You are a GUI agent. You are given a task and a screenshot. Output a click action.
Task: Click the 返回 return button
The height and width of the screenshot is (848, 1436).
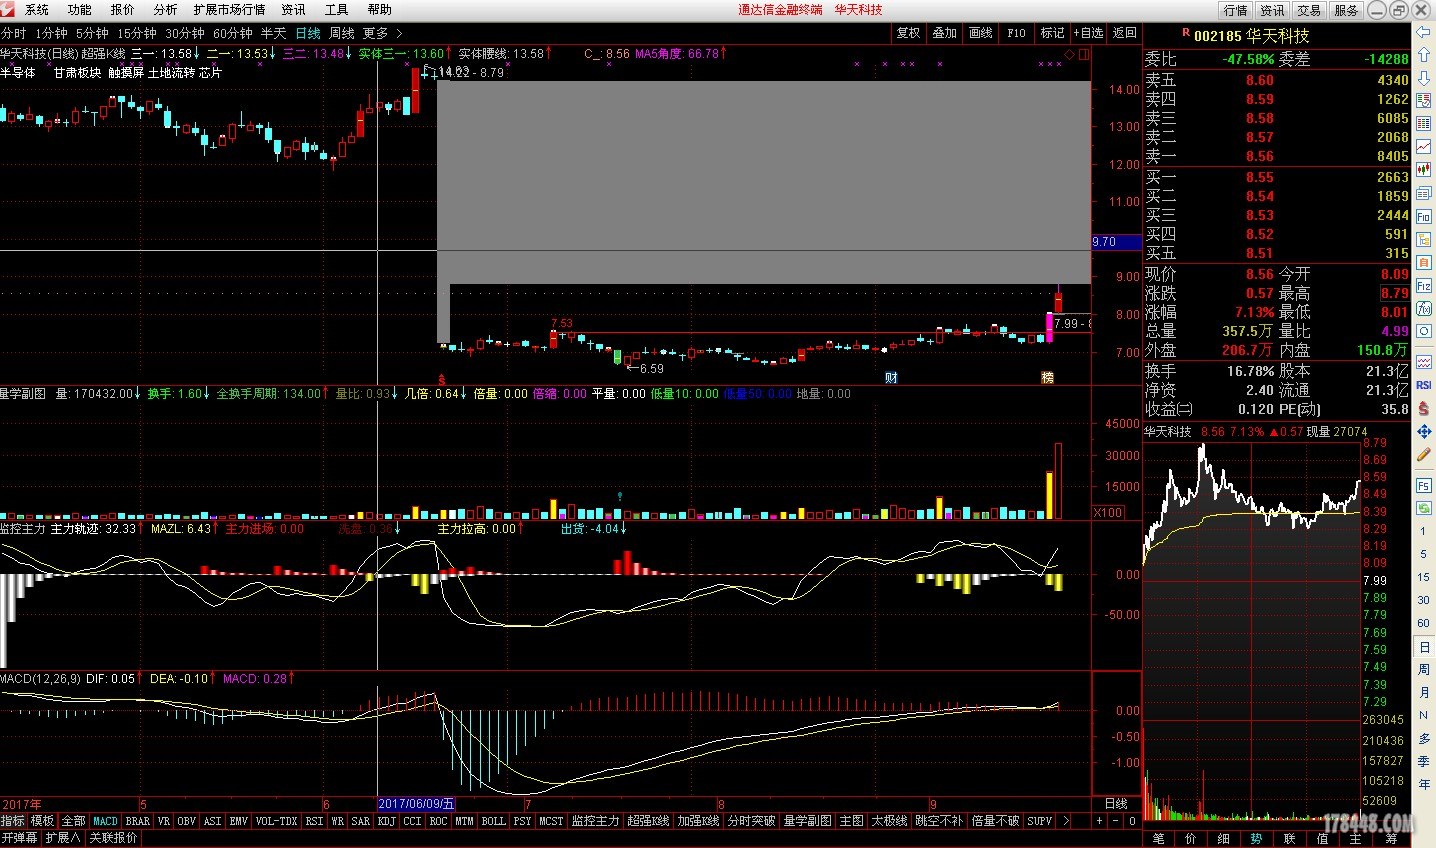1125,33
